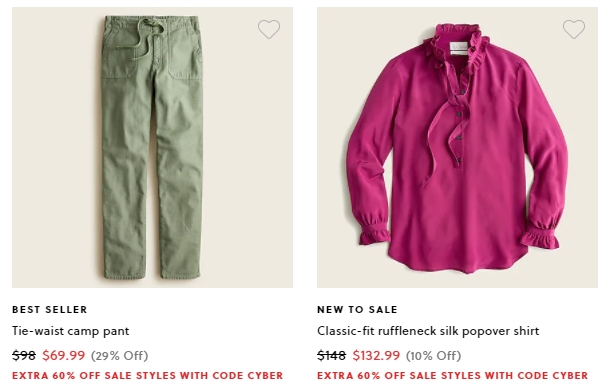Screen dimensions: 606x388
Task: Click the crossed-out $148 original price
Action: pyautogui.click(x=331, y=355)
